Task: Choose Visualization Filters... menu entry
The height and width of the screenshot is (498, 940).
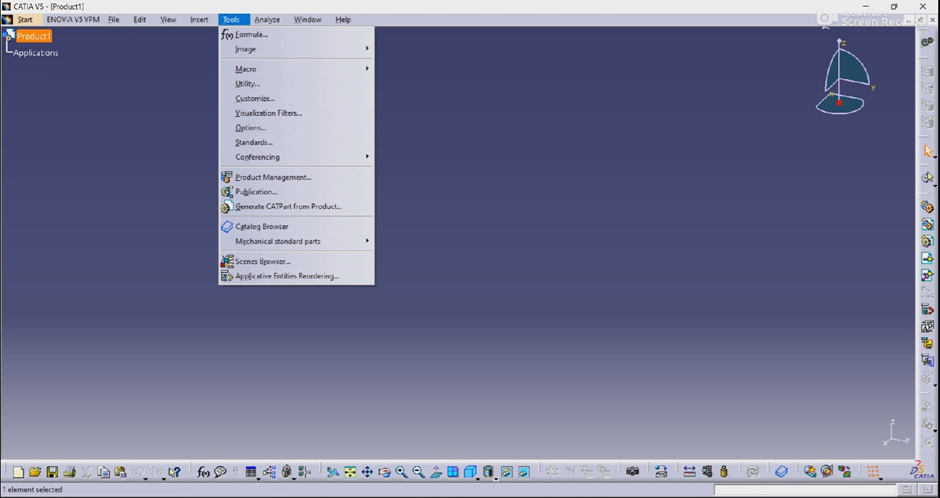Action: coord(297,113)
